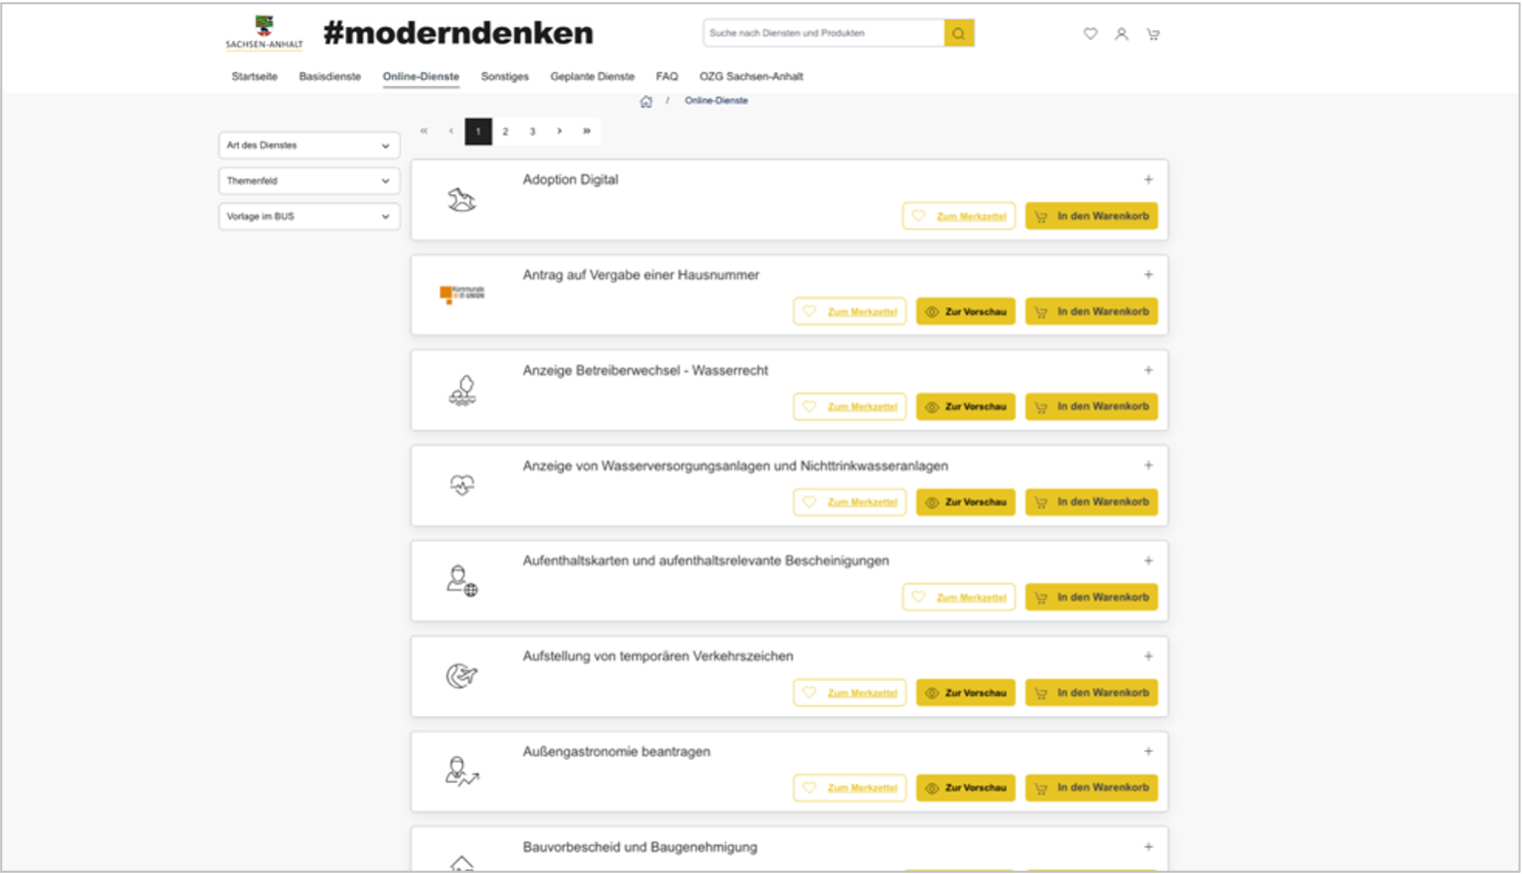
Task: Add Außengastronomie beantragen to Merkzettel
Action: [850, 788]
